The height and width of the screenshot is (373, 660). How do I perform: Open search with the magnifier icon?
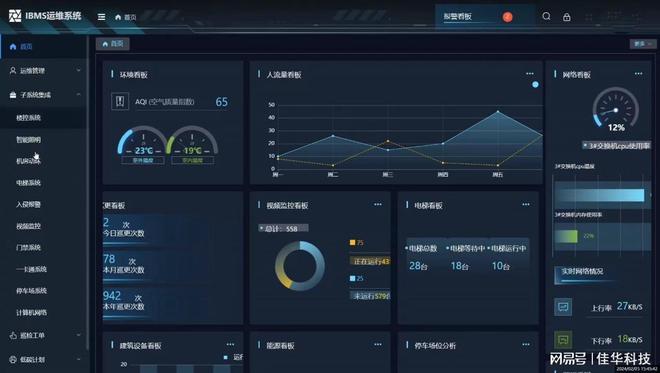(x=546, y=16)
